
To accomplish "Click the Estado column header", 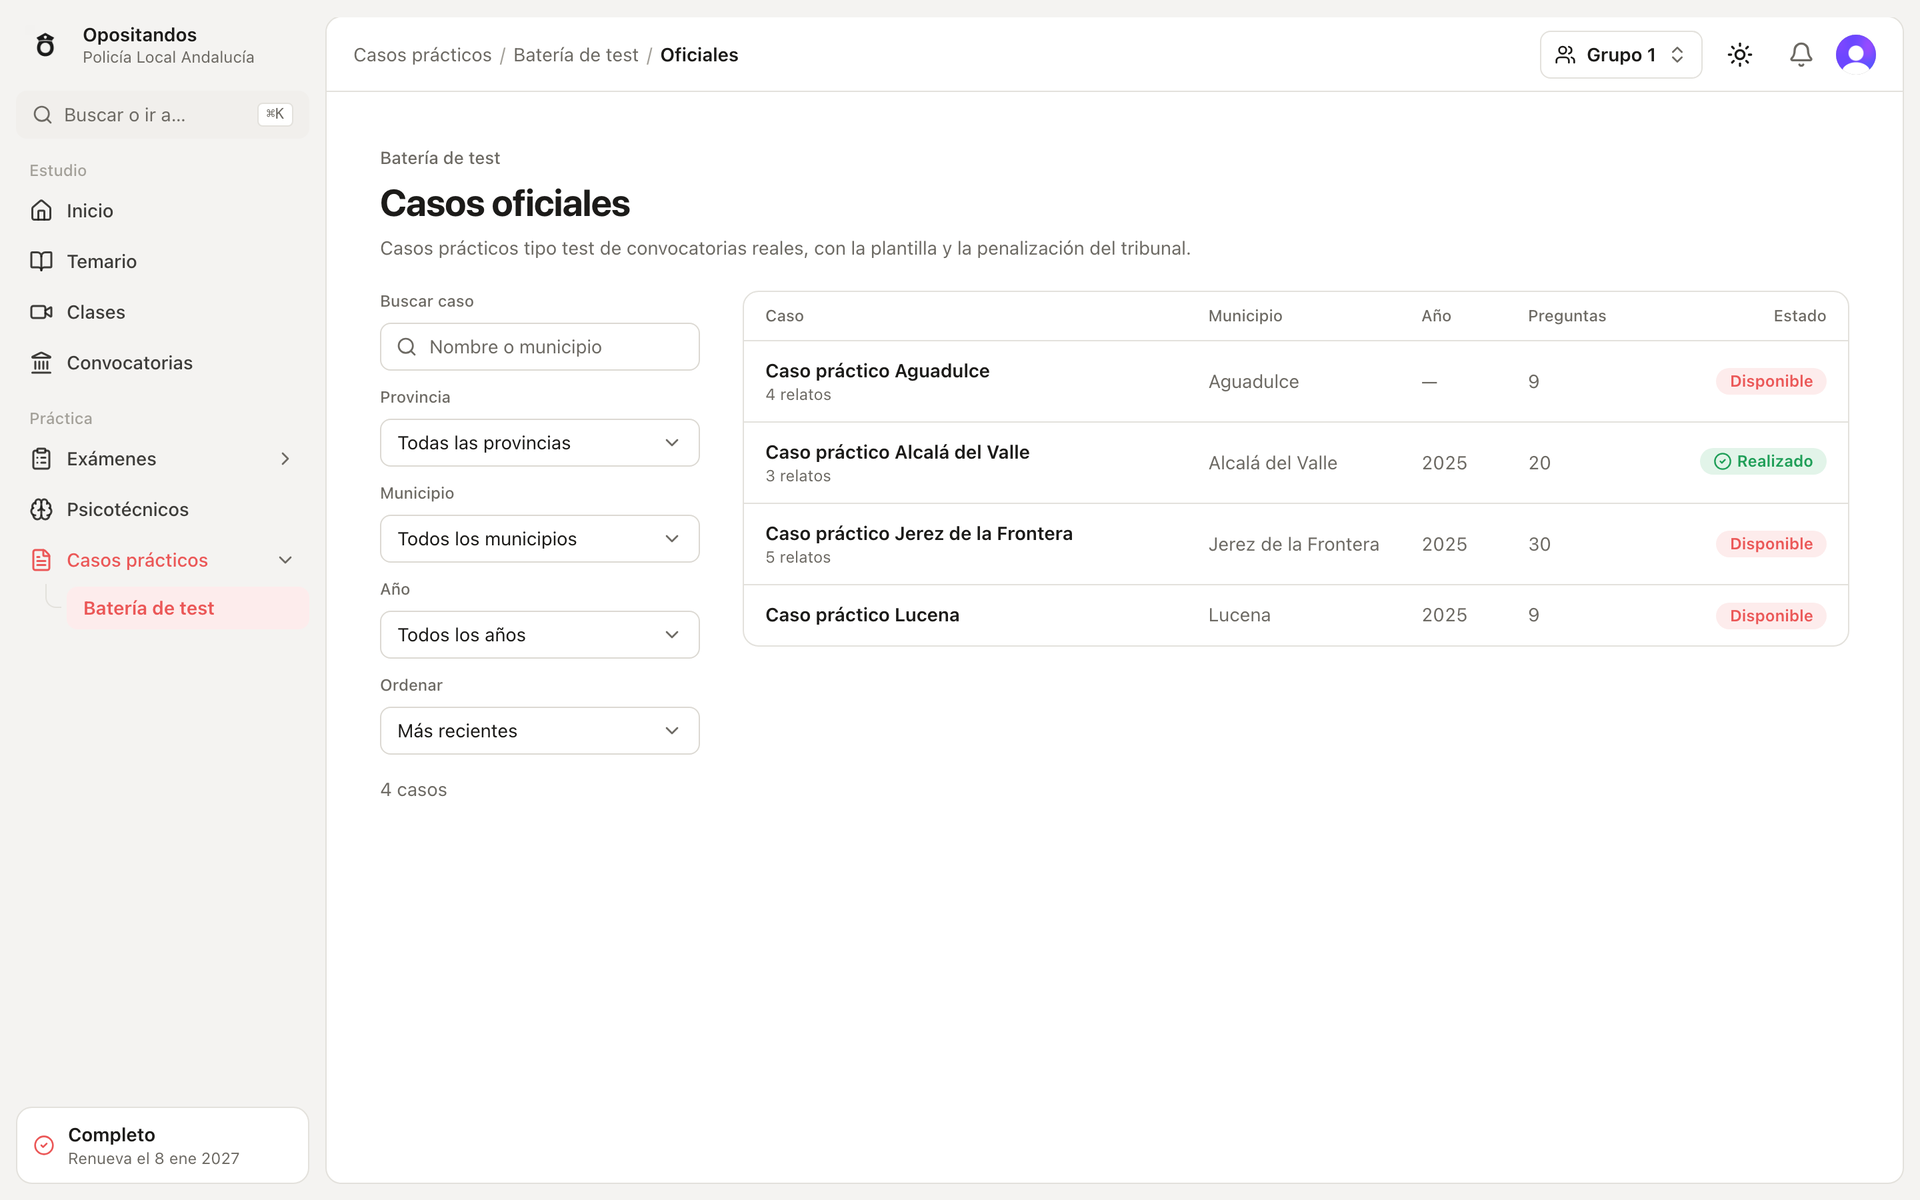I will tap(1800, 316).
